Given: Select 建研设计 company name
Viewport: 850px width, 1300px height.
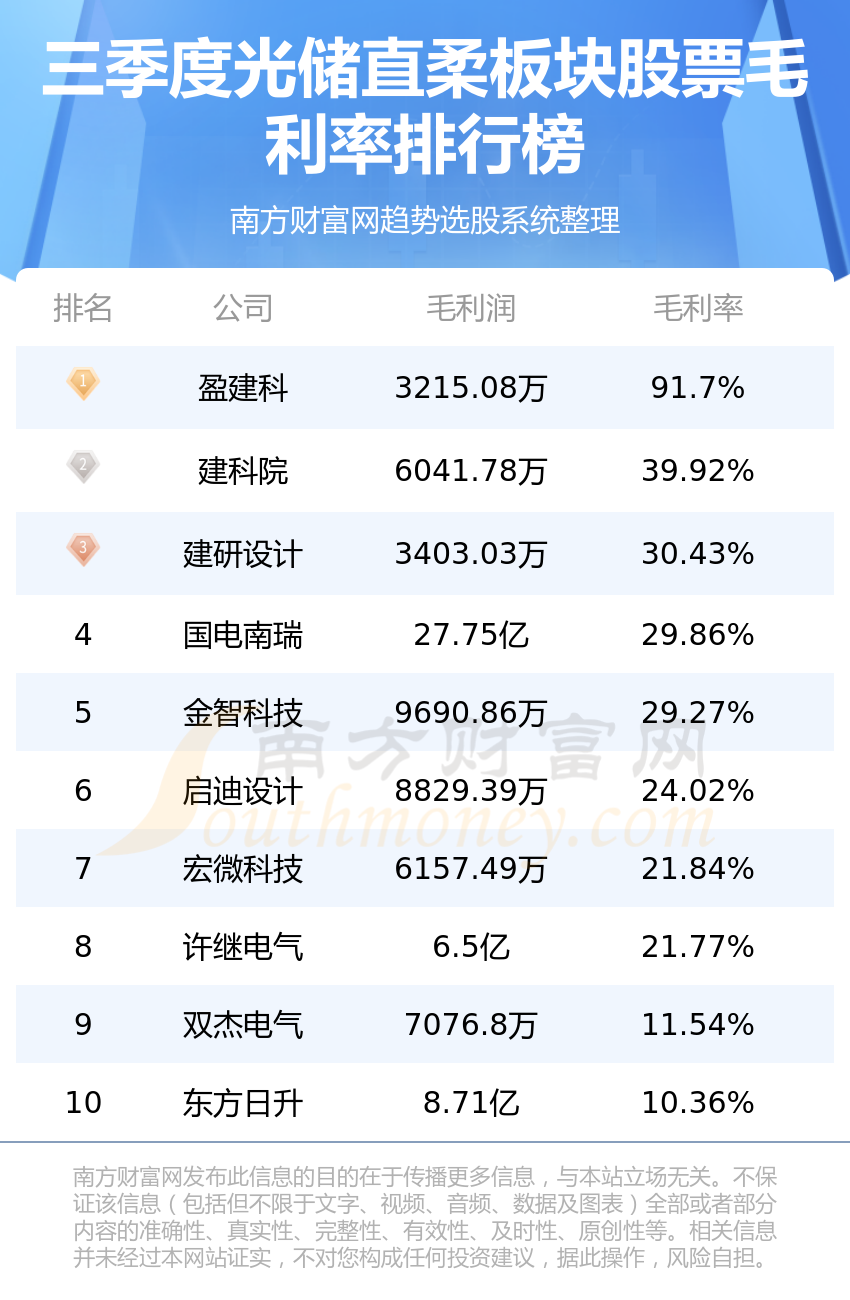Looking at the screenshot, I should (x=243, y=554).
